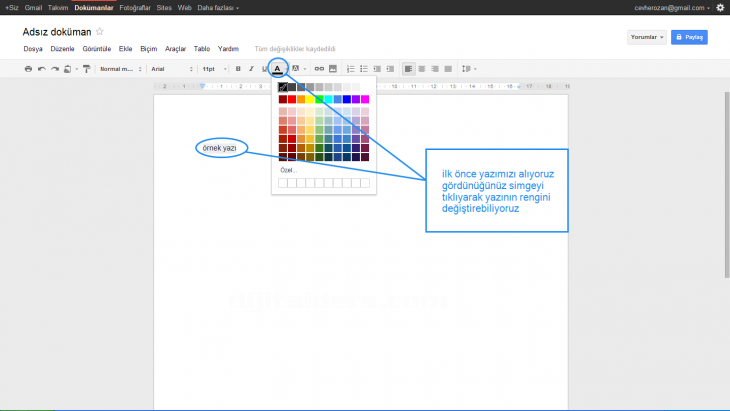Click the insert link icon
730x411 pixels.
[319, 69]
